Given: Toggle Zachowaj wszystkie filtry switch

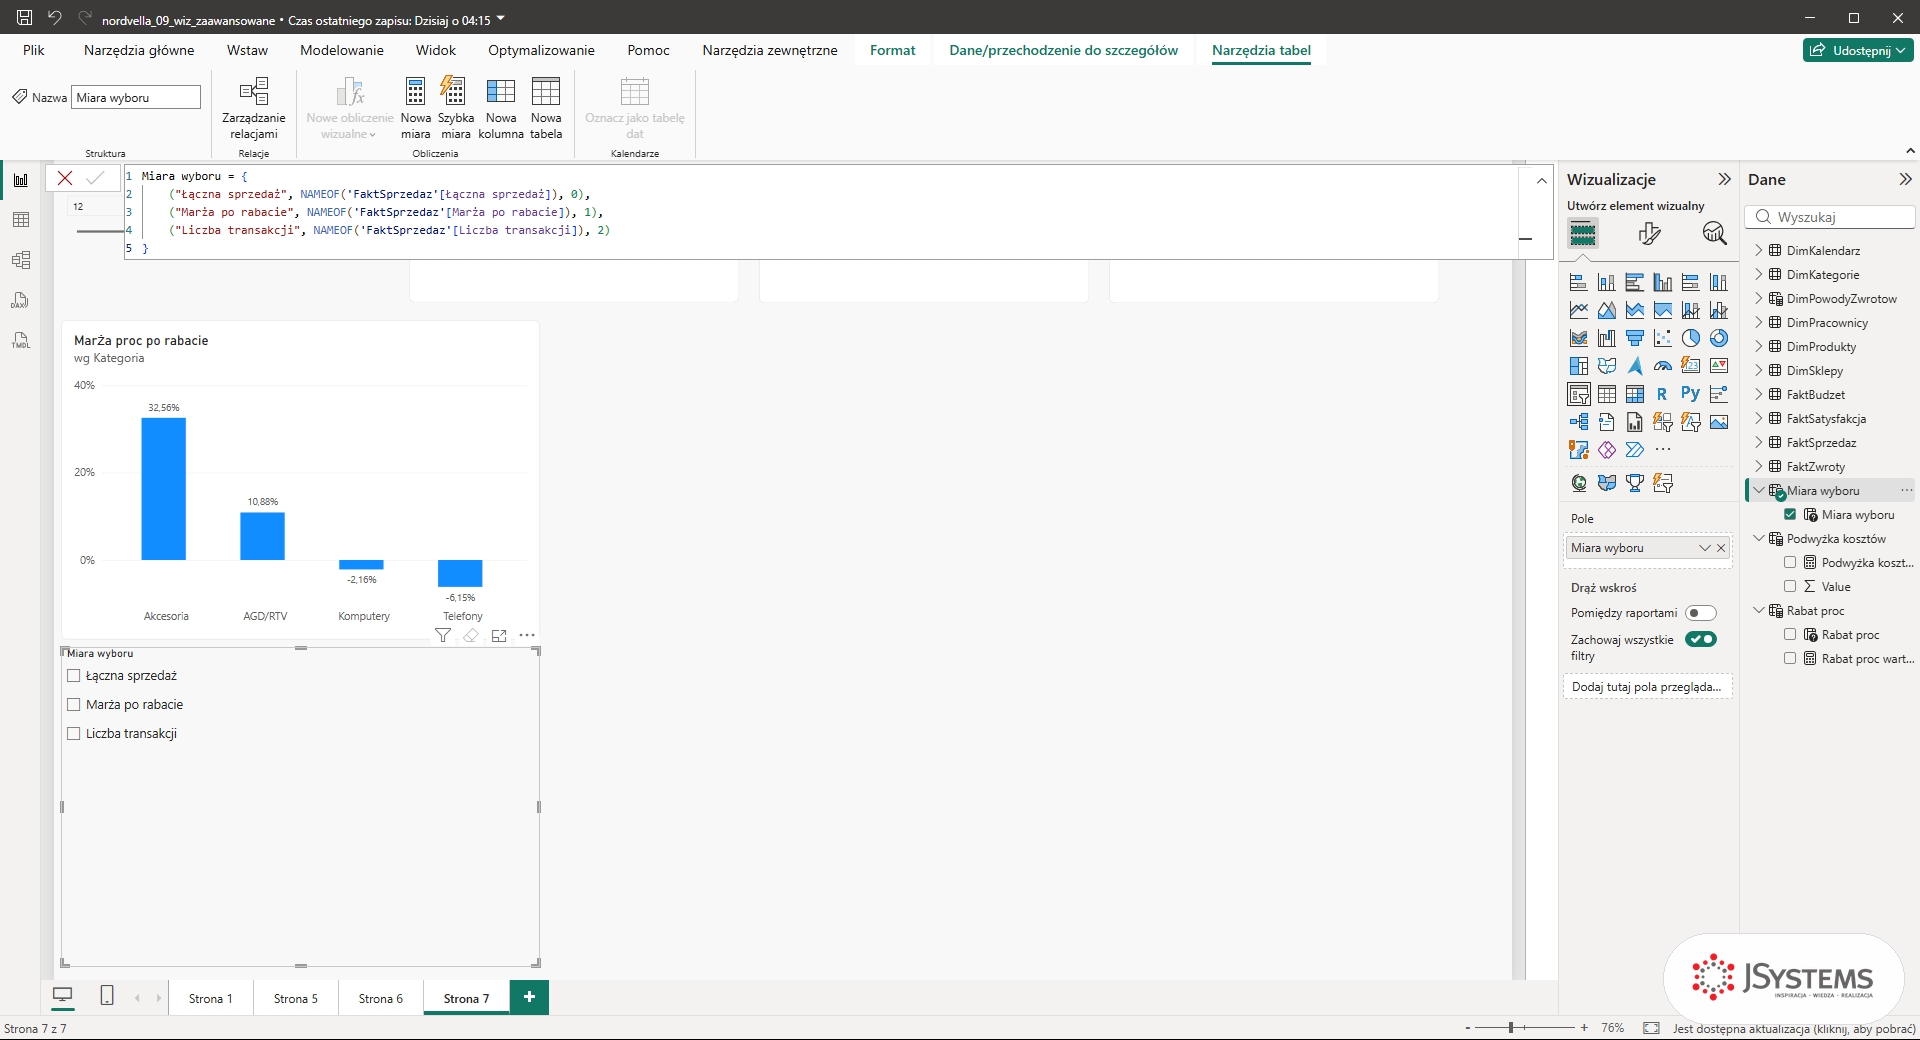Looking at the screenshot, I should coord(1700,639).
